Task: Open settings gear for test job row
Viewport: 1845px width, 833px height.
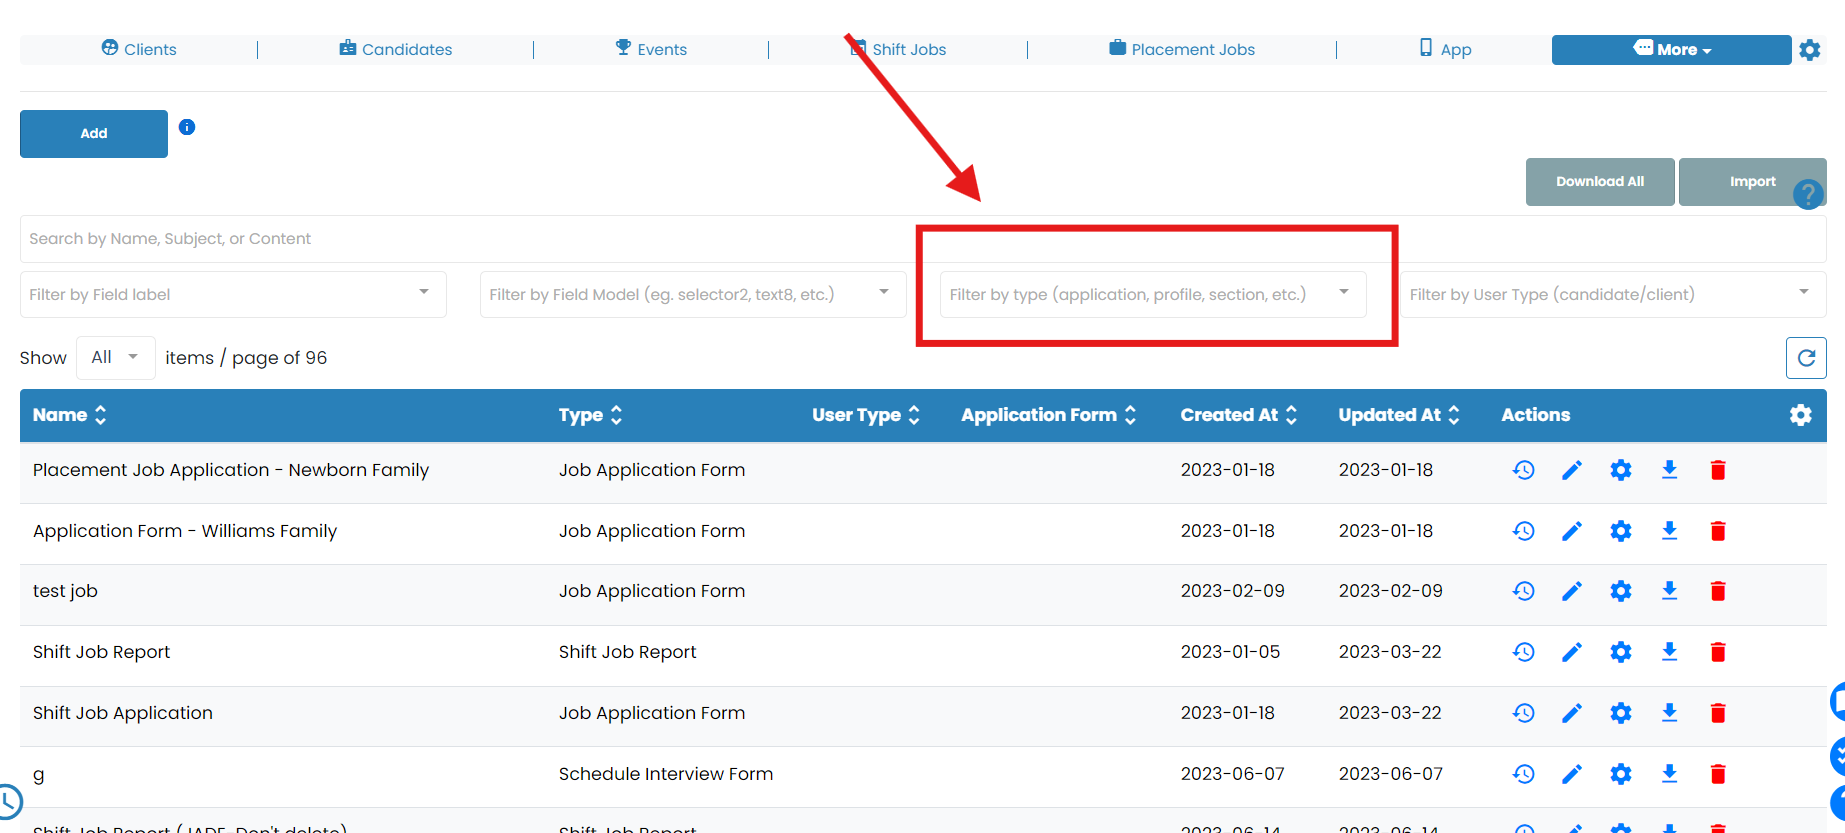Action: click(1621, 591)
